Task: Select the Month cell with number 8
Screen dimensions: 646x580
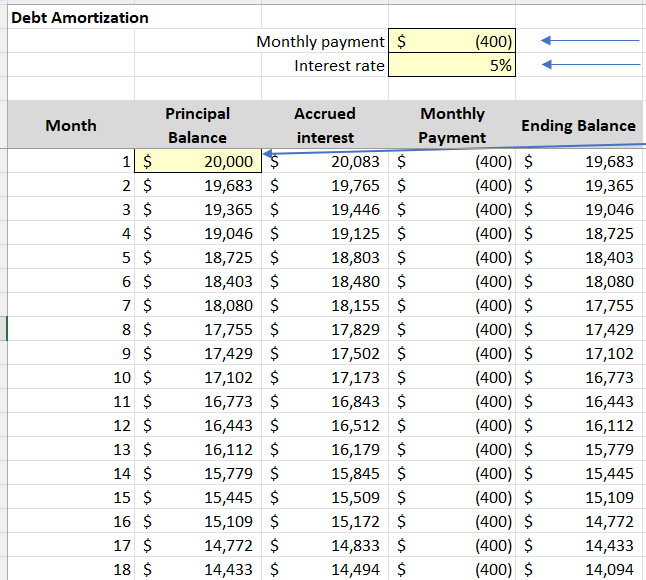Action: tap(71, 329)
